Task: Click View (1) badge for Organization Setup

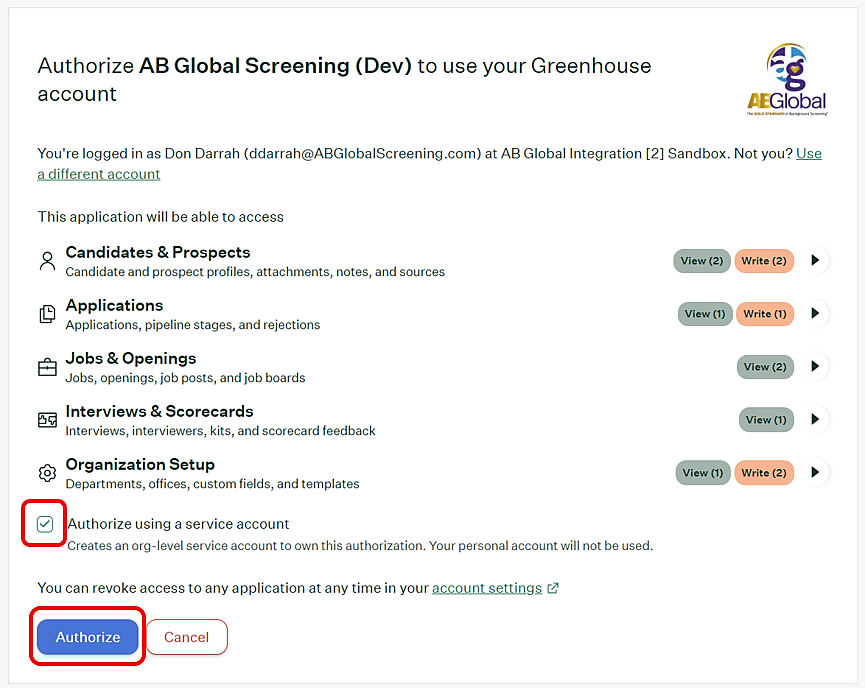Action: (703, 473)
